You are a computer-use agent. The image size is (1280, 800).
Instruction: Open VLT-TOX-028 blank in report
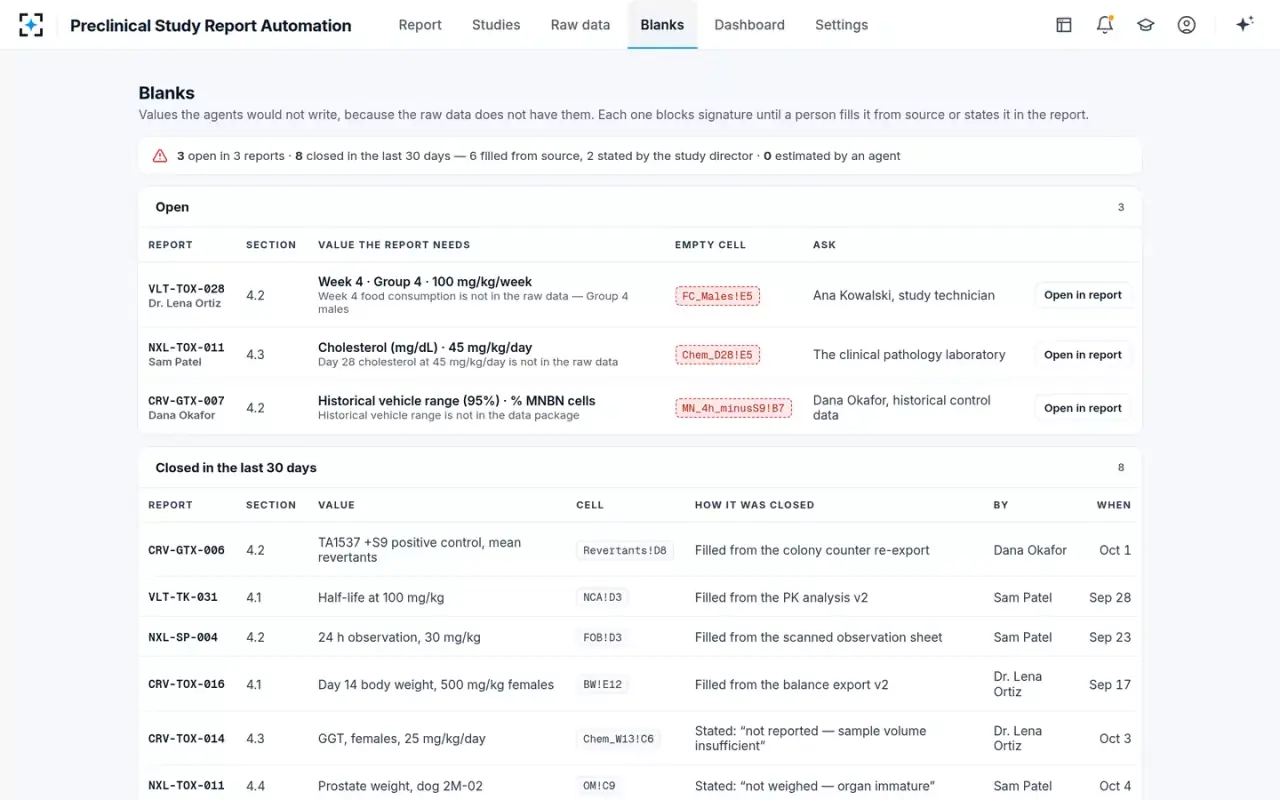1083,295
